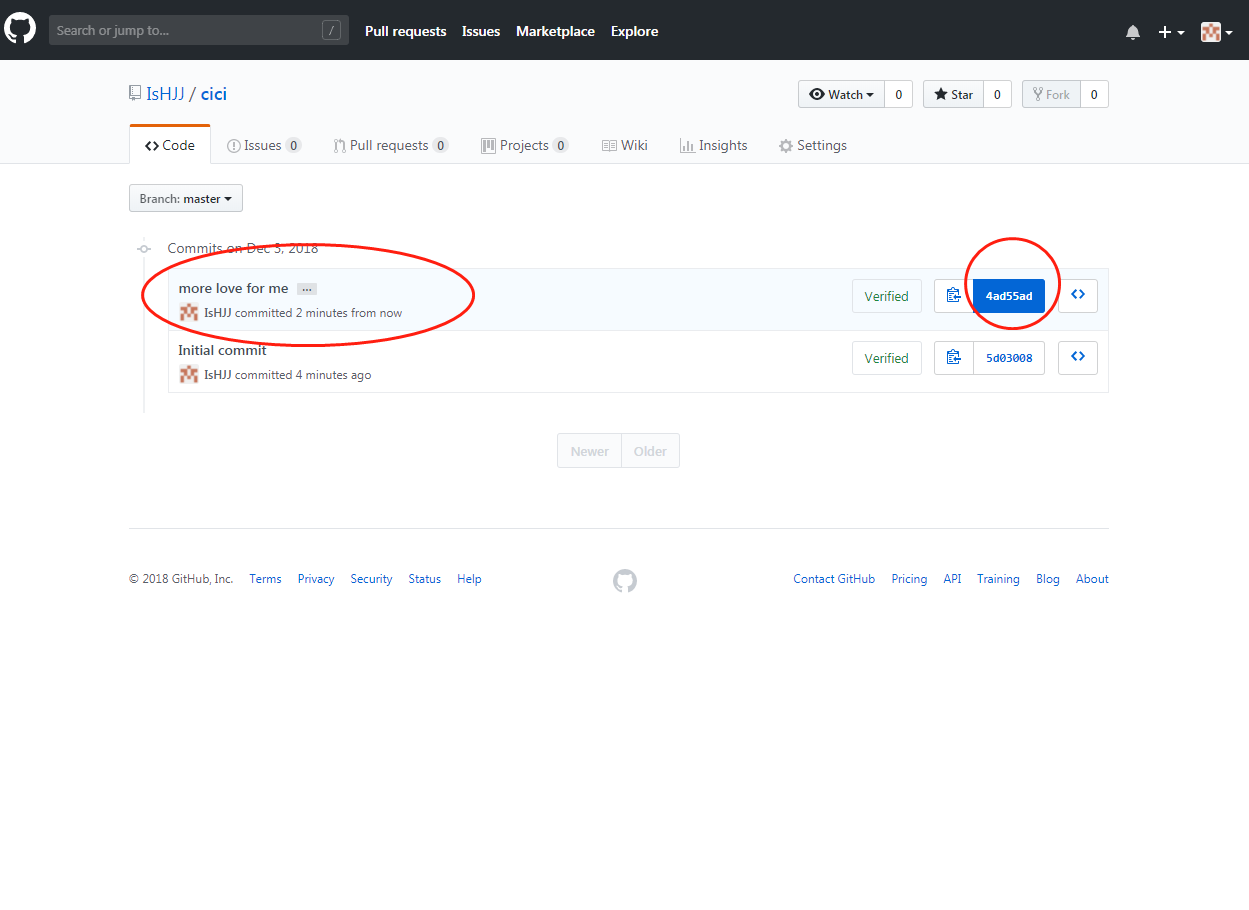
Task: Click the Fork button
Action: [1051, 94]
